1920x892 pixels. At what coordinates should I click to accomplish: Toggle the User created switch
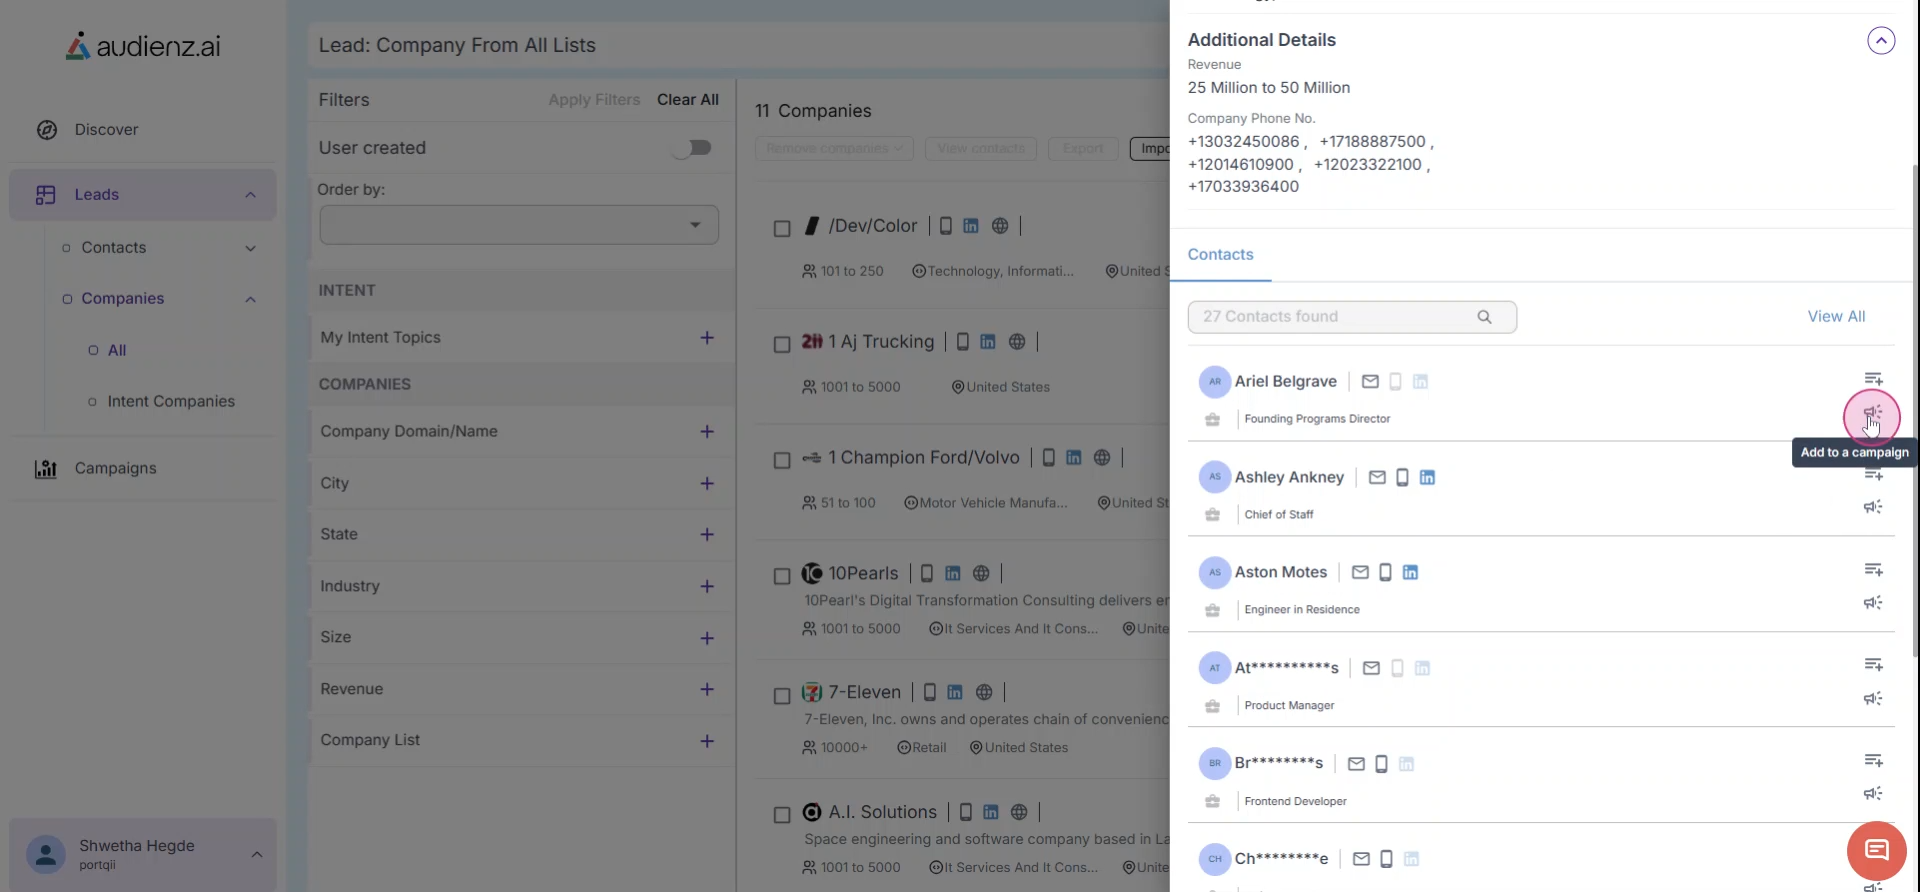coord(692,148)
